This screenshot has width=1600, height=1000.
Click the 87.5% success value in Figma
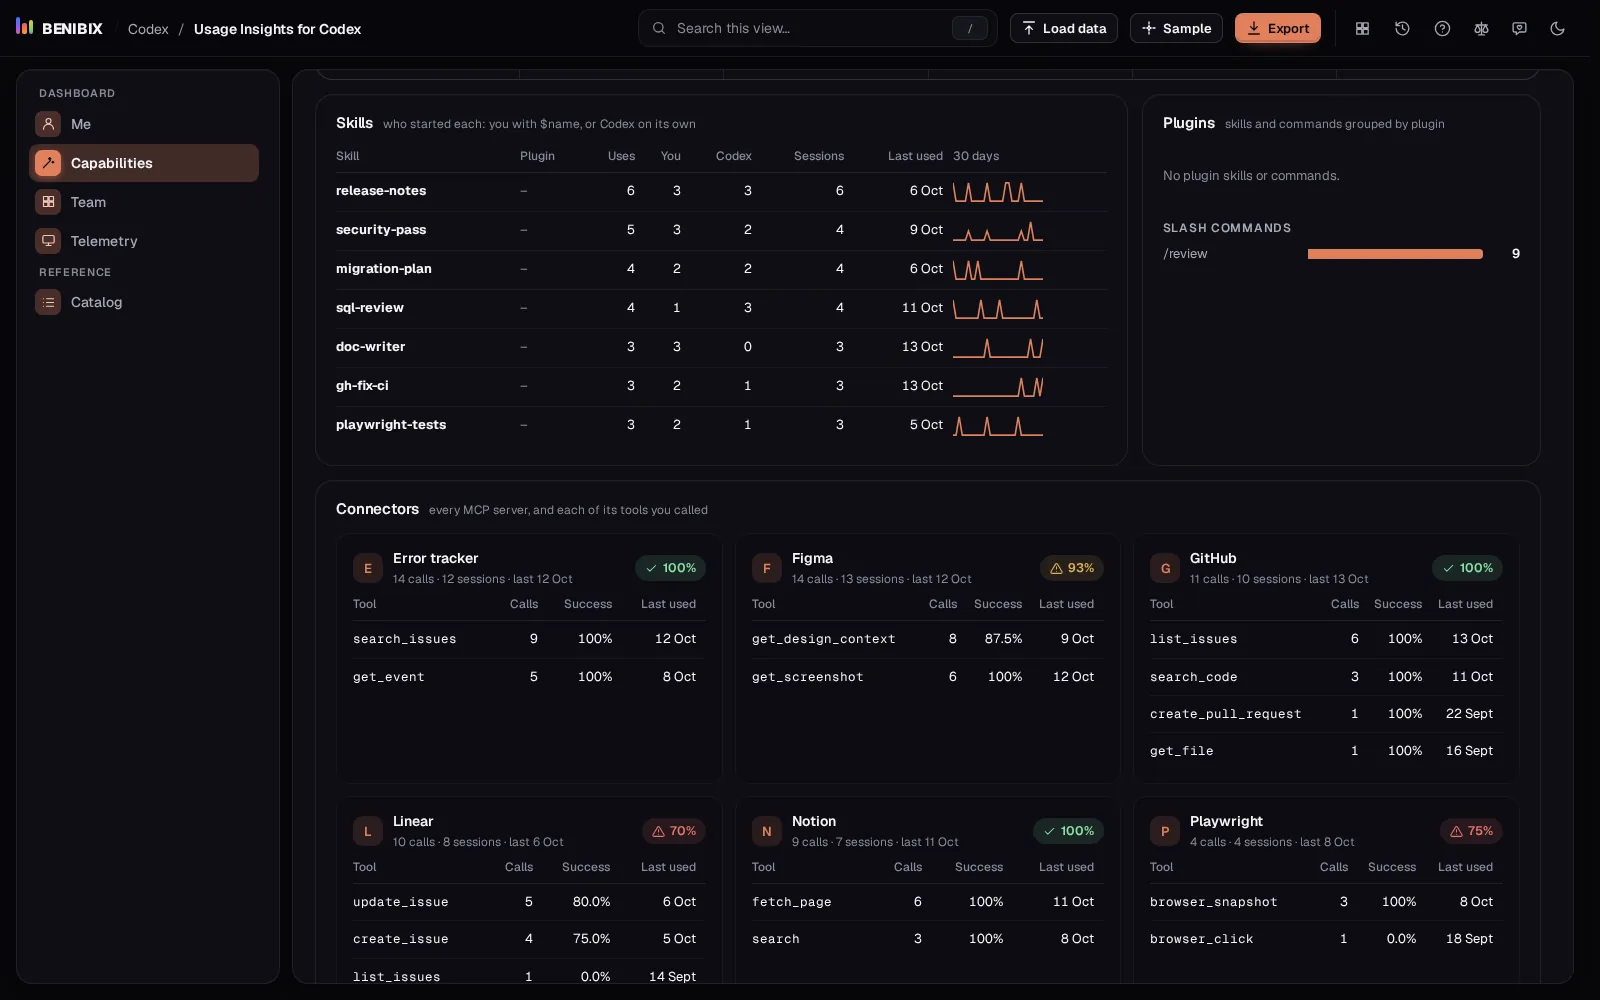coord(1003,639)
